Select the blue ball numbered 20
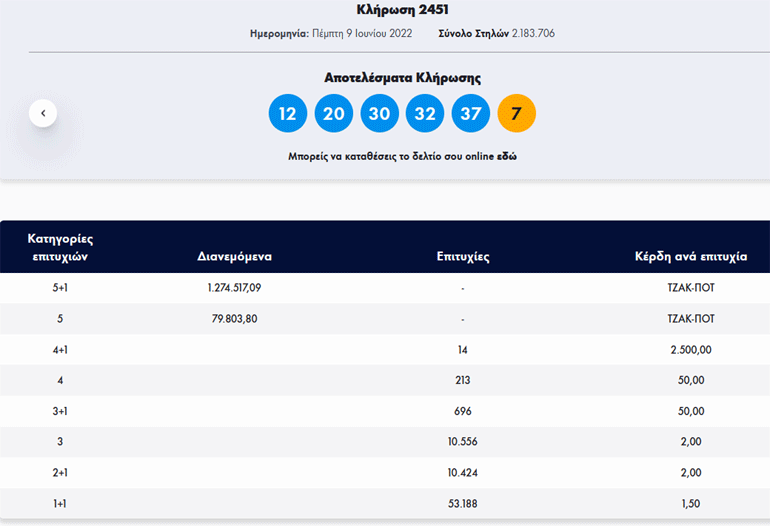 334,113
